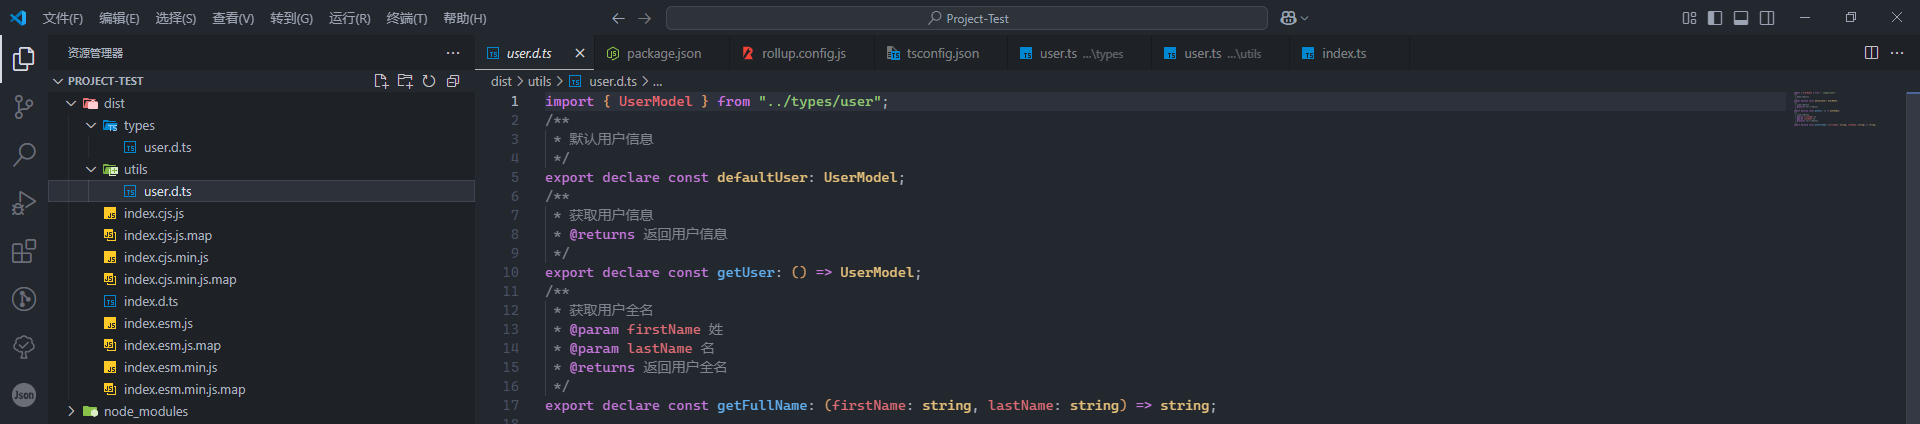
Task: Split the editor to the right
Action: (1871, 53)
